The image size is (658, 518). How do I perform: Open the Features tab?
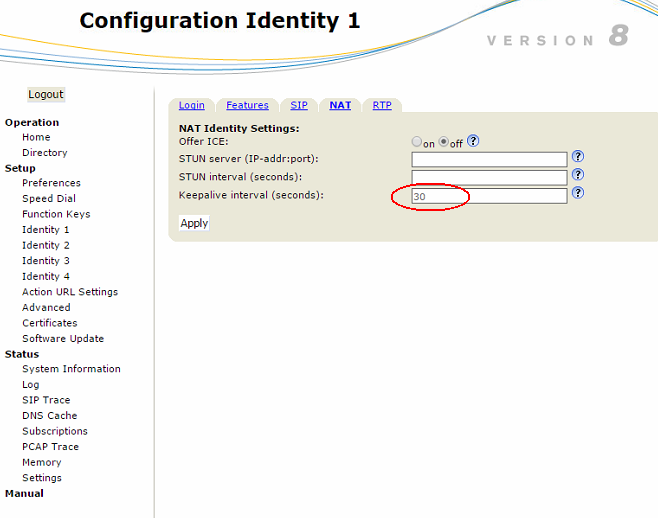click(x=247, y=105)
